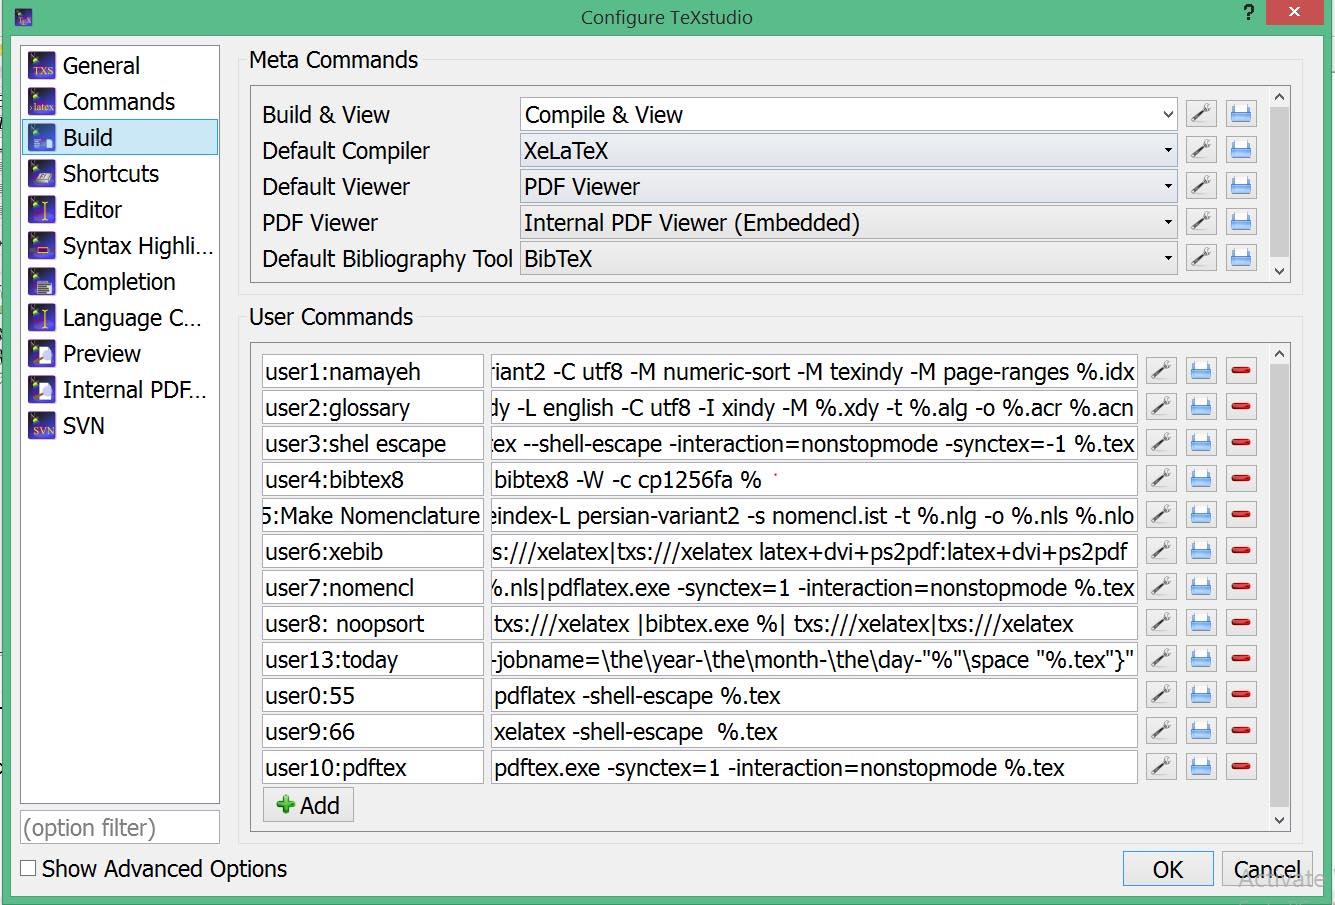The height and width of the screenshot is (905, 1335).
Task: Click save icon for user13:today command
Action: coord(1201,659)
